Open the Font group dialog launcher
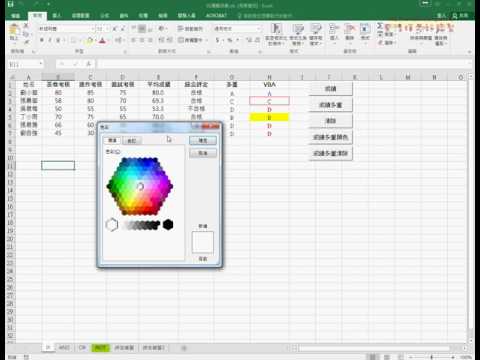480x360 pixels. coord(125,51)
